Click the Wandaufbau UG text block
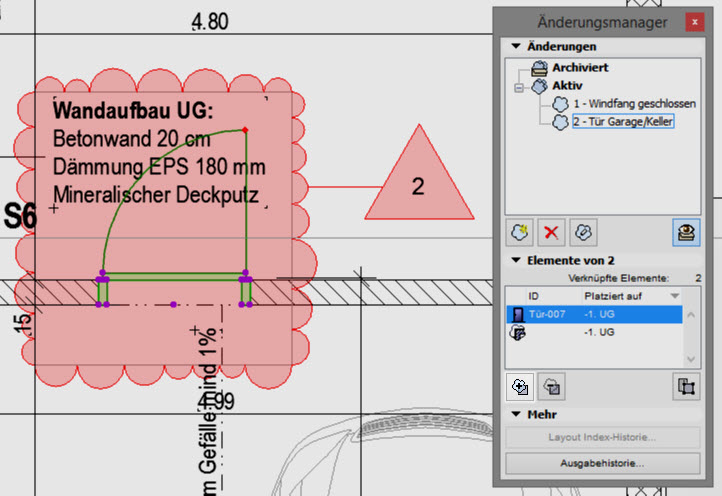 (159, 153)
